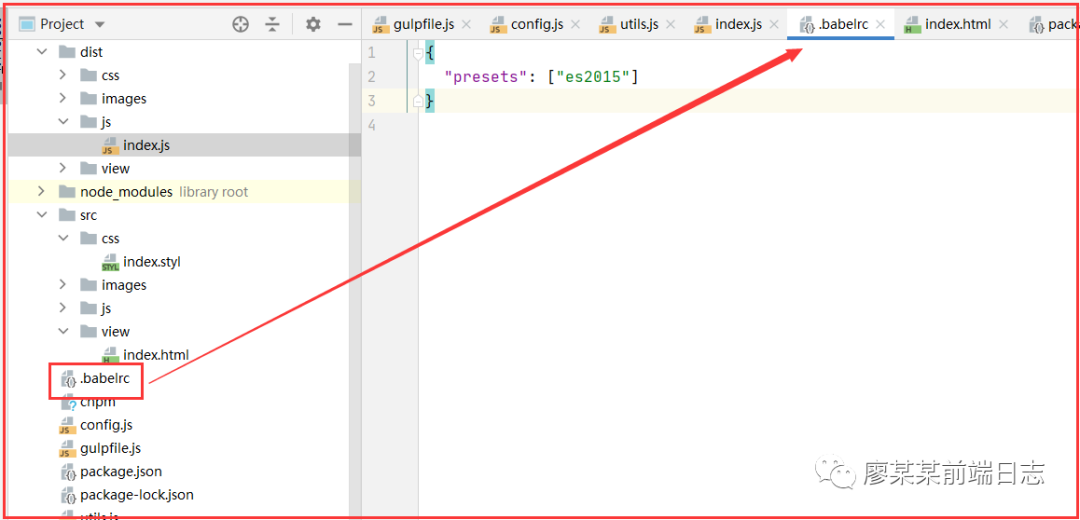
Task: Expand the node_modules folder
Action: click(x=41, y=191)
